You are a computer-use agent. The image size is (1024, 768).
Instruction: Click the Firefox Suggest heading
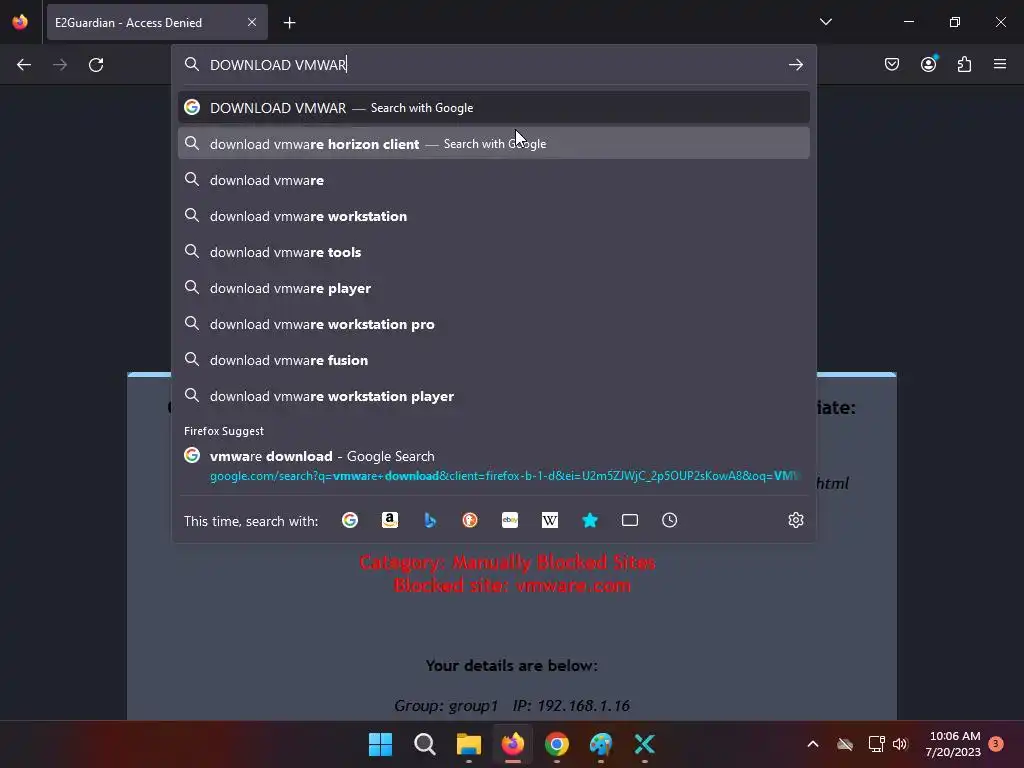pyautogui.click(x=224, y=431)
